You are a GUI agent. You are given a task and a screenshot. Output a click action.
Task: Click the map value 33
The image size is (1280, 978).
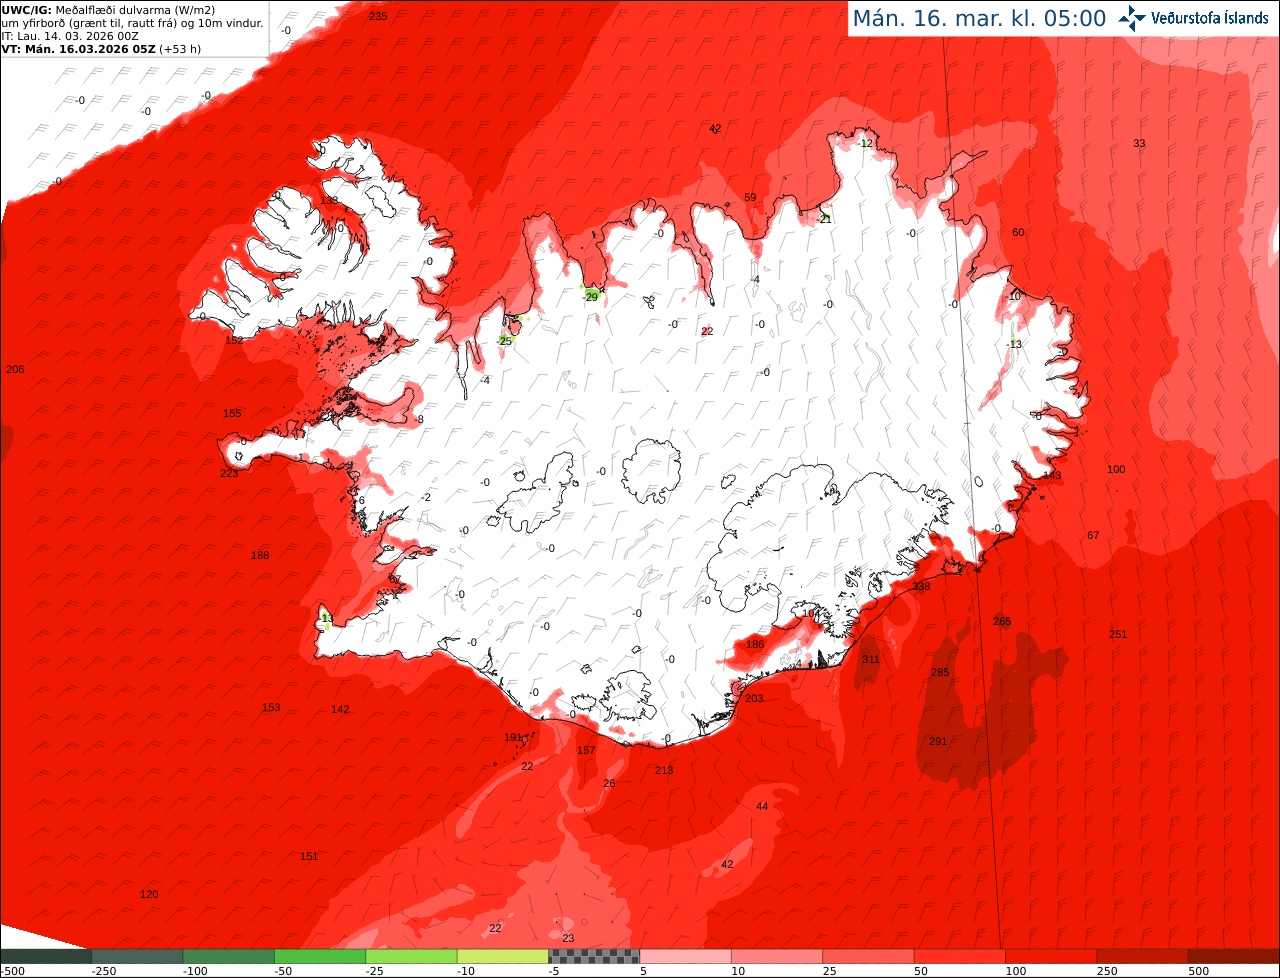[x=1139, y=144]
